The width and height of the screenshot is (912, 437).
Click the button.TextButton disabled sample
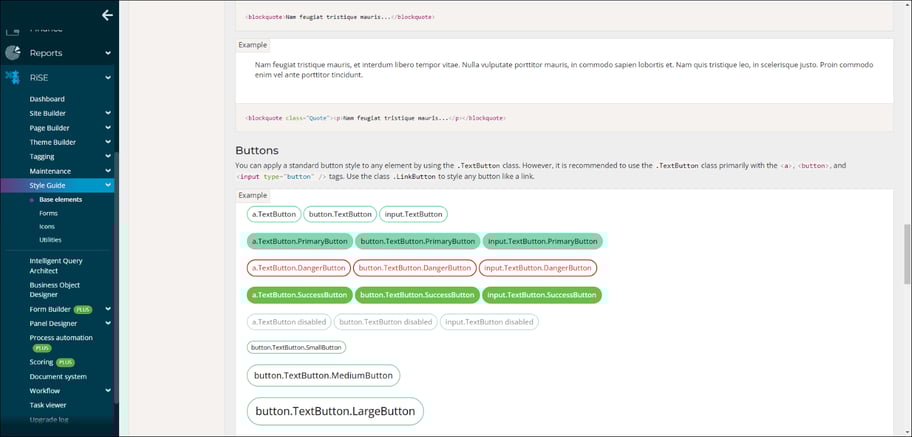click(386, 322)
